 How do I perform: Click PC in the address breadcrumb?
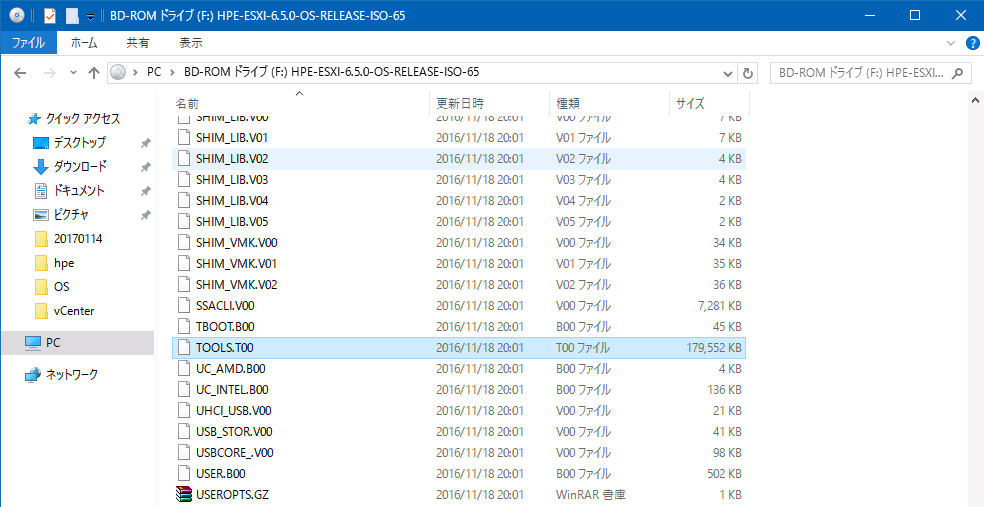pyautogui.click(x=154, y=72)
